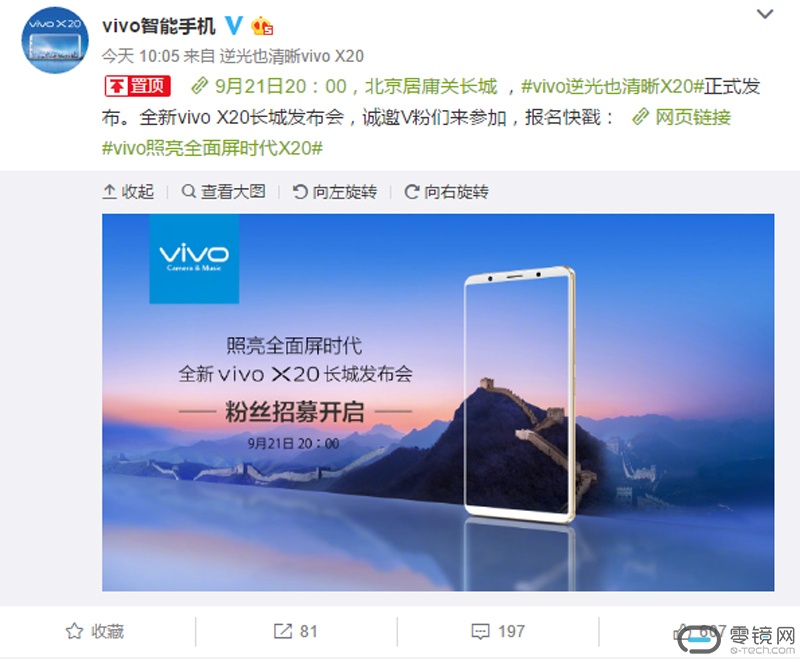Open the post options chevron menu
Screen dimensions: 800x660
pos(764,14)
